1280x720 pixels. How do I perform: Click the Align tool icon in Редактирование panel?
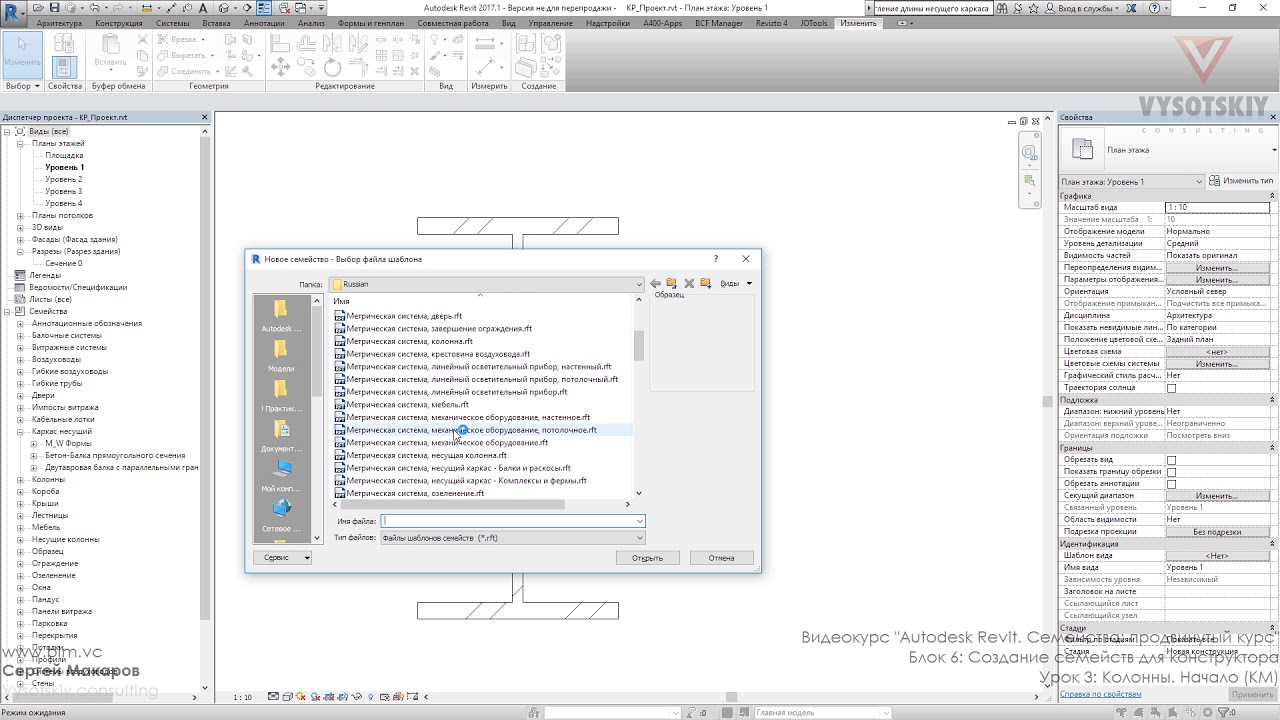pyautogui.click(x=280, y=43)
